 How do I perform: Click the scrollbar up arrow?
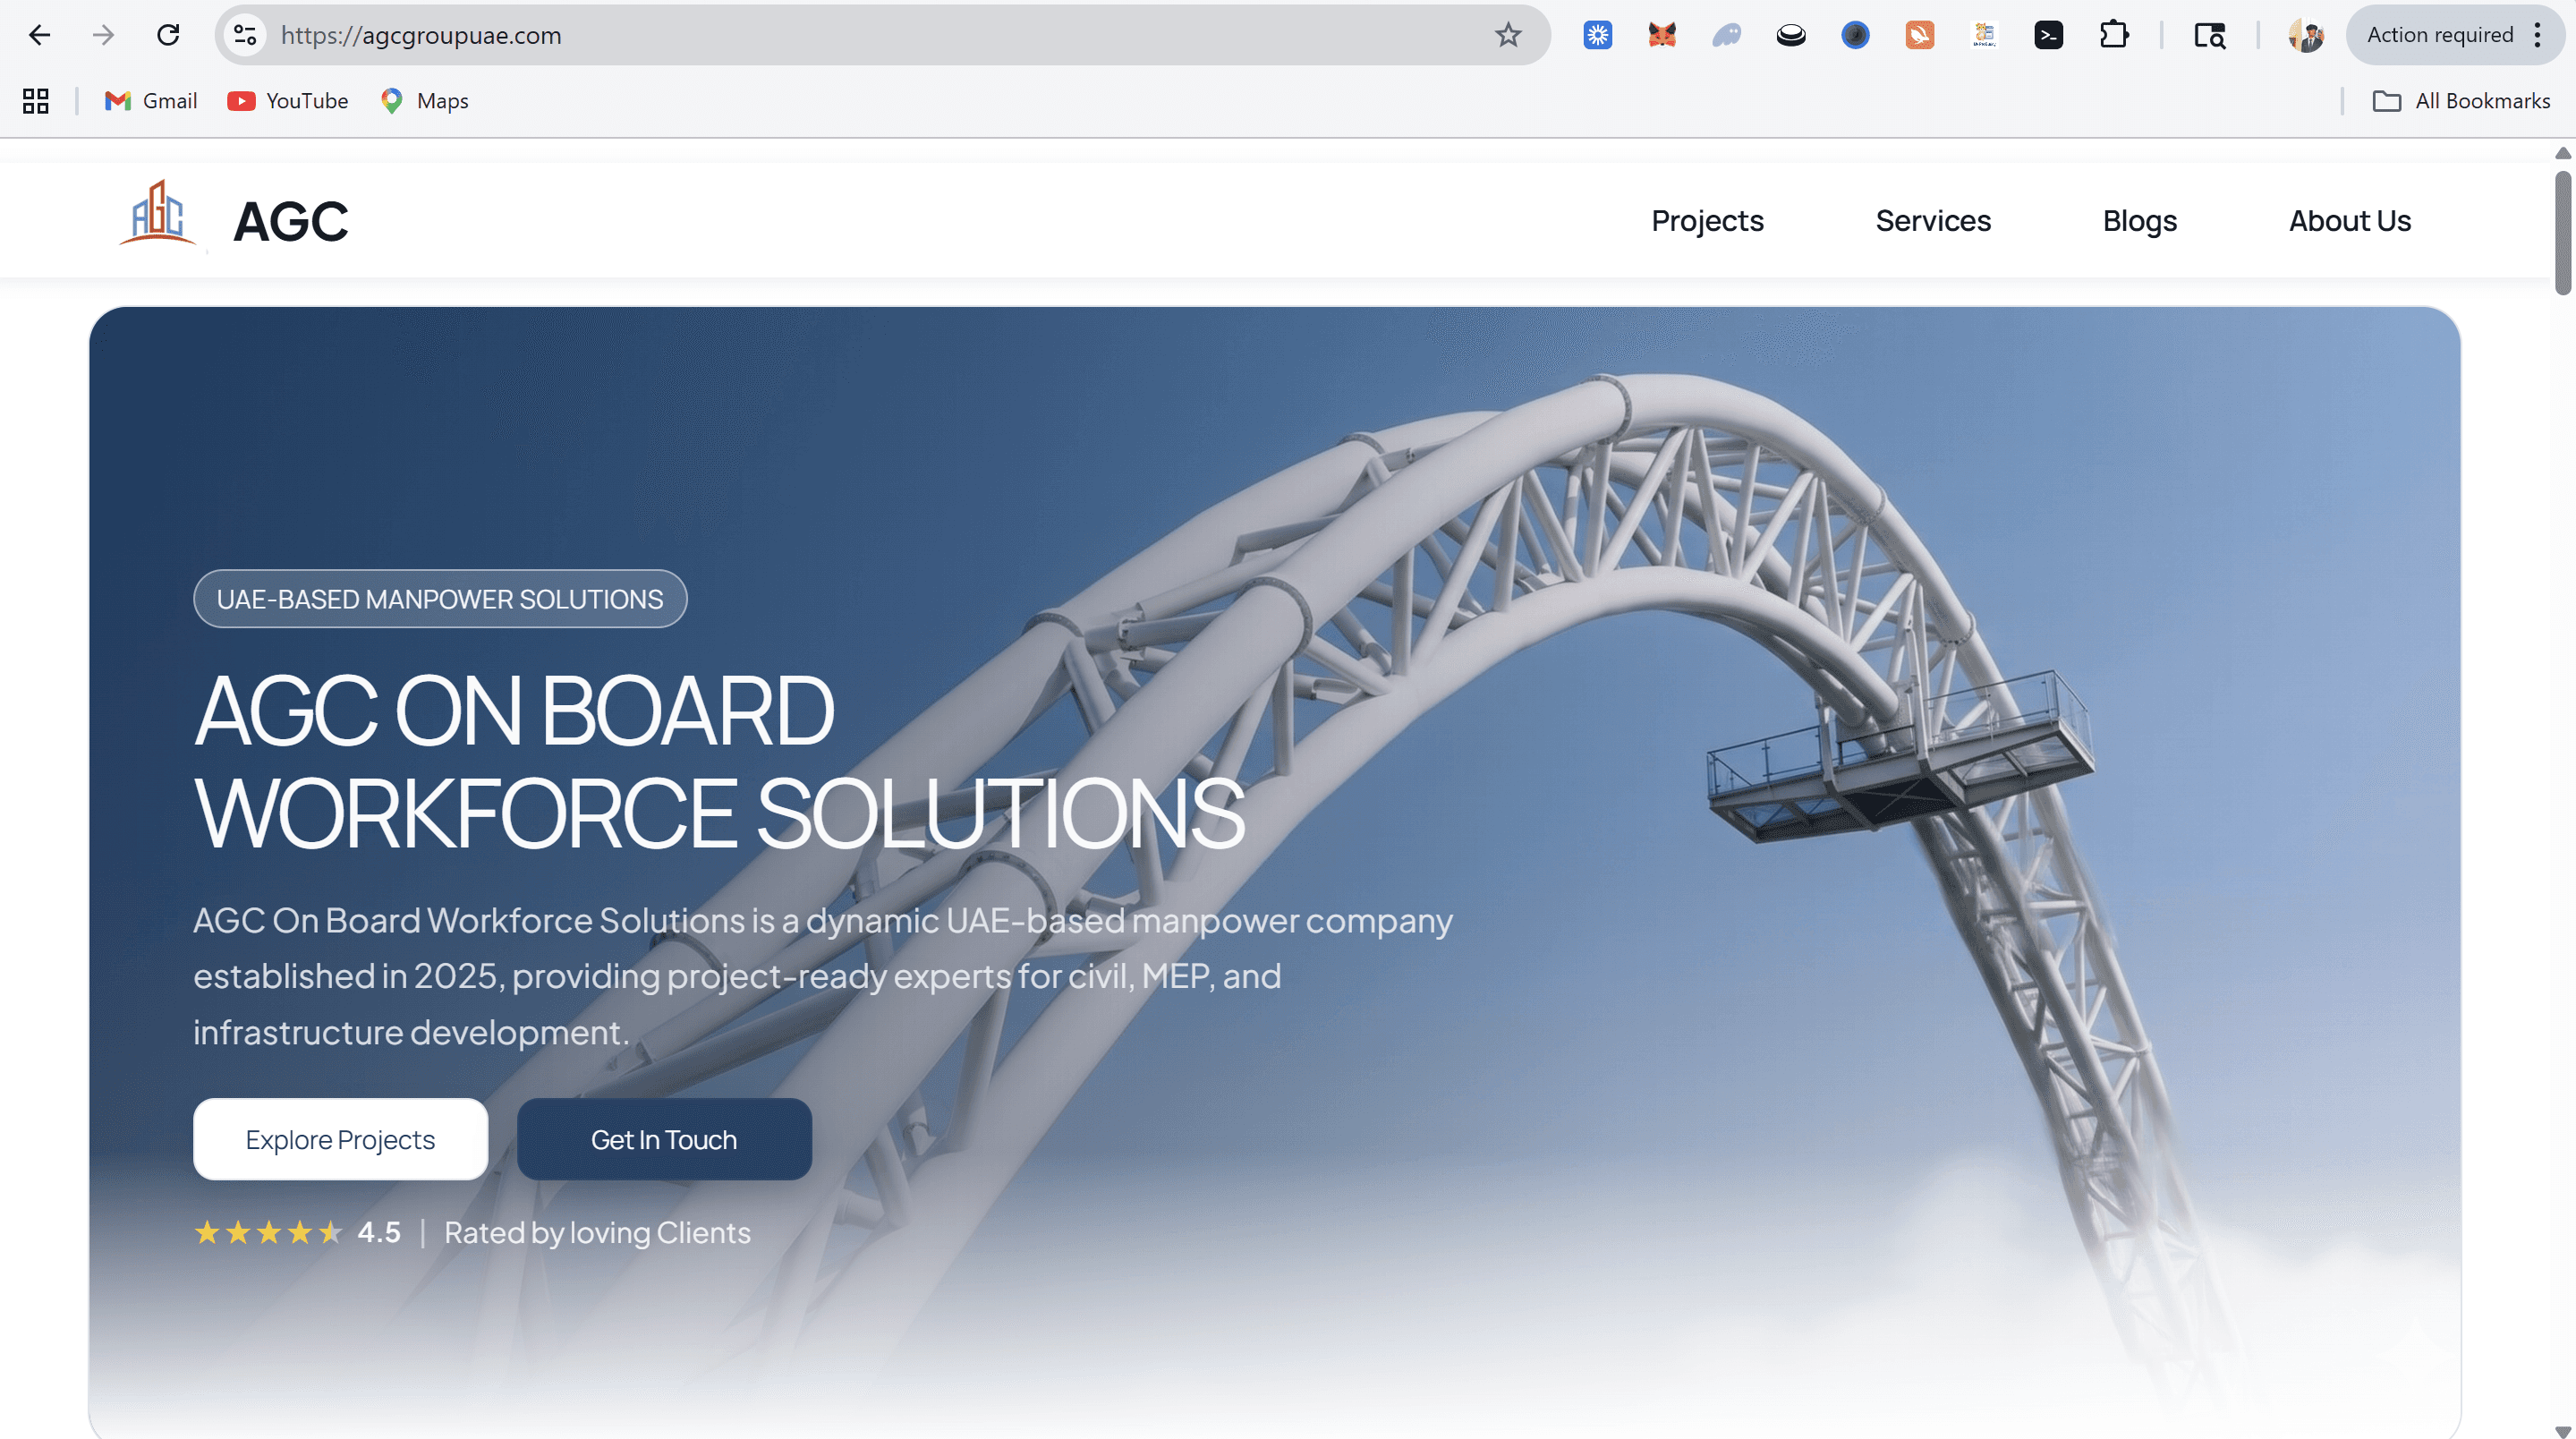[x=2562, y=153]
